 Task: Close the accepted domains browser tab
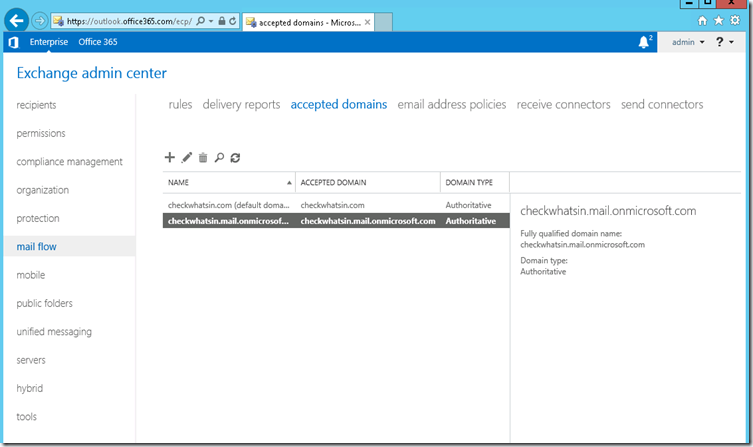pyautogui.click(x=367, y=22)
